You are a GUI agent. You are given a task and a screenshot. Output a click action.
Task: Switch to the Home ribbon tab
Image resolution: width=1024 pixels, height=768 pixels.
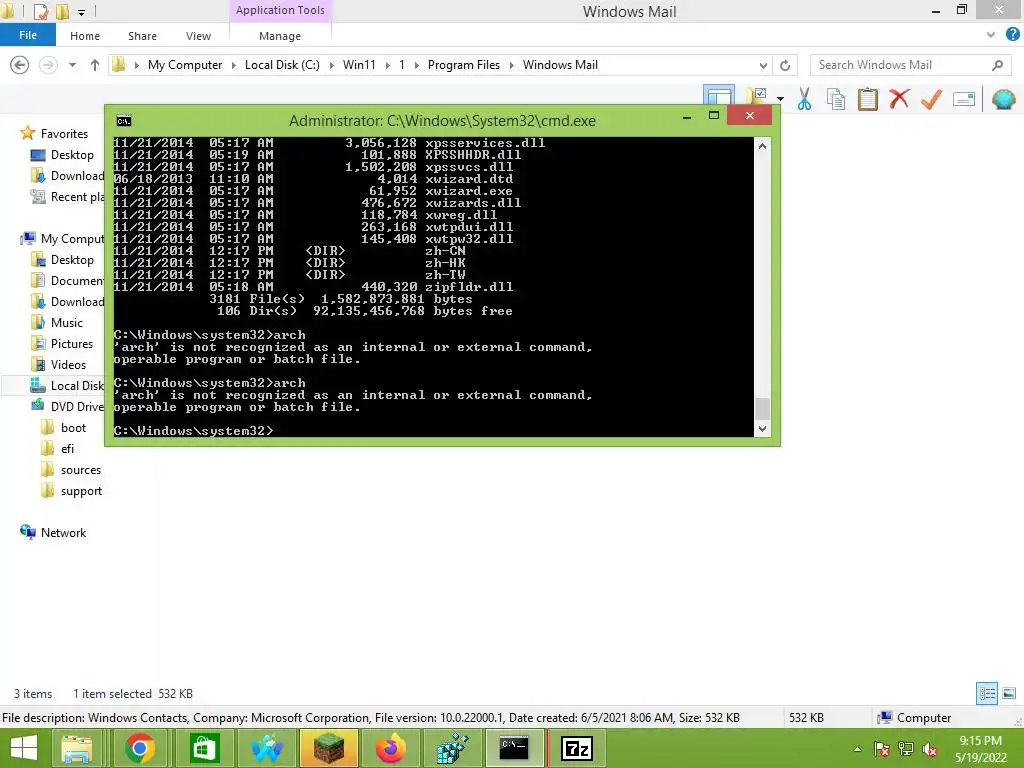click(x=85, y=36)
